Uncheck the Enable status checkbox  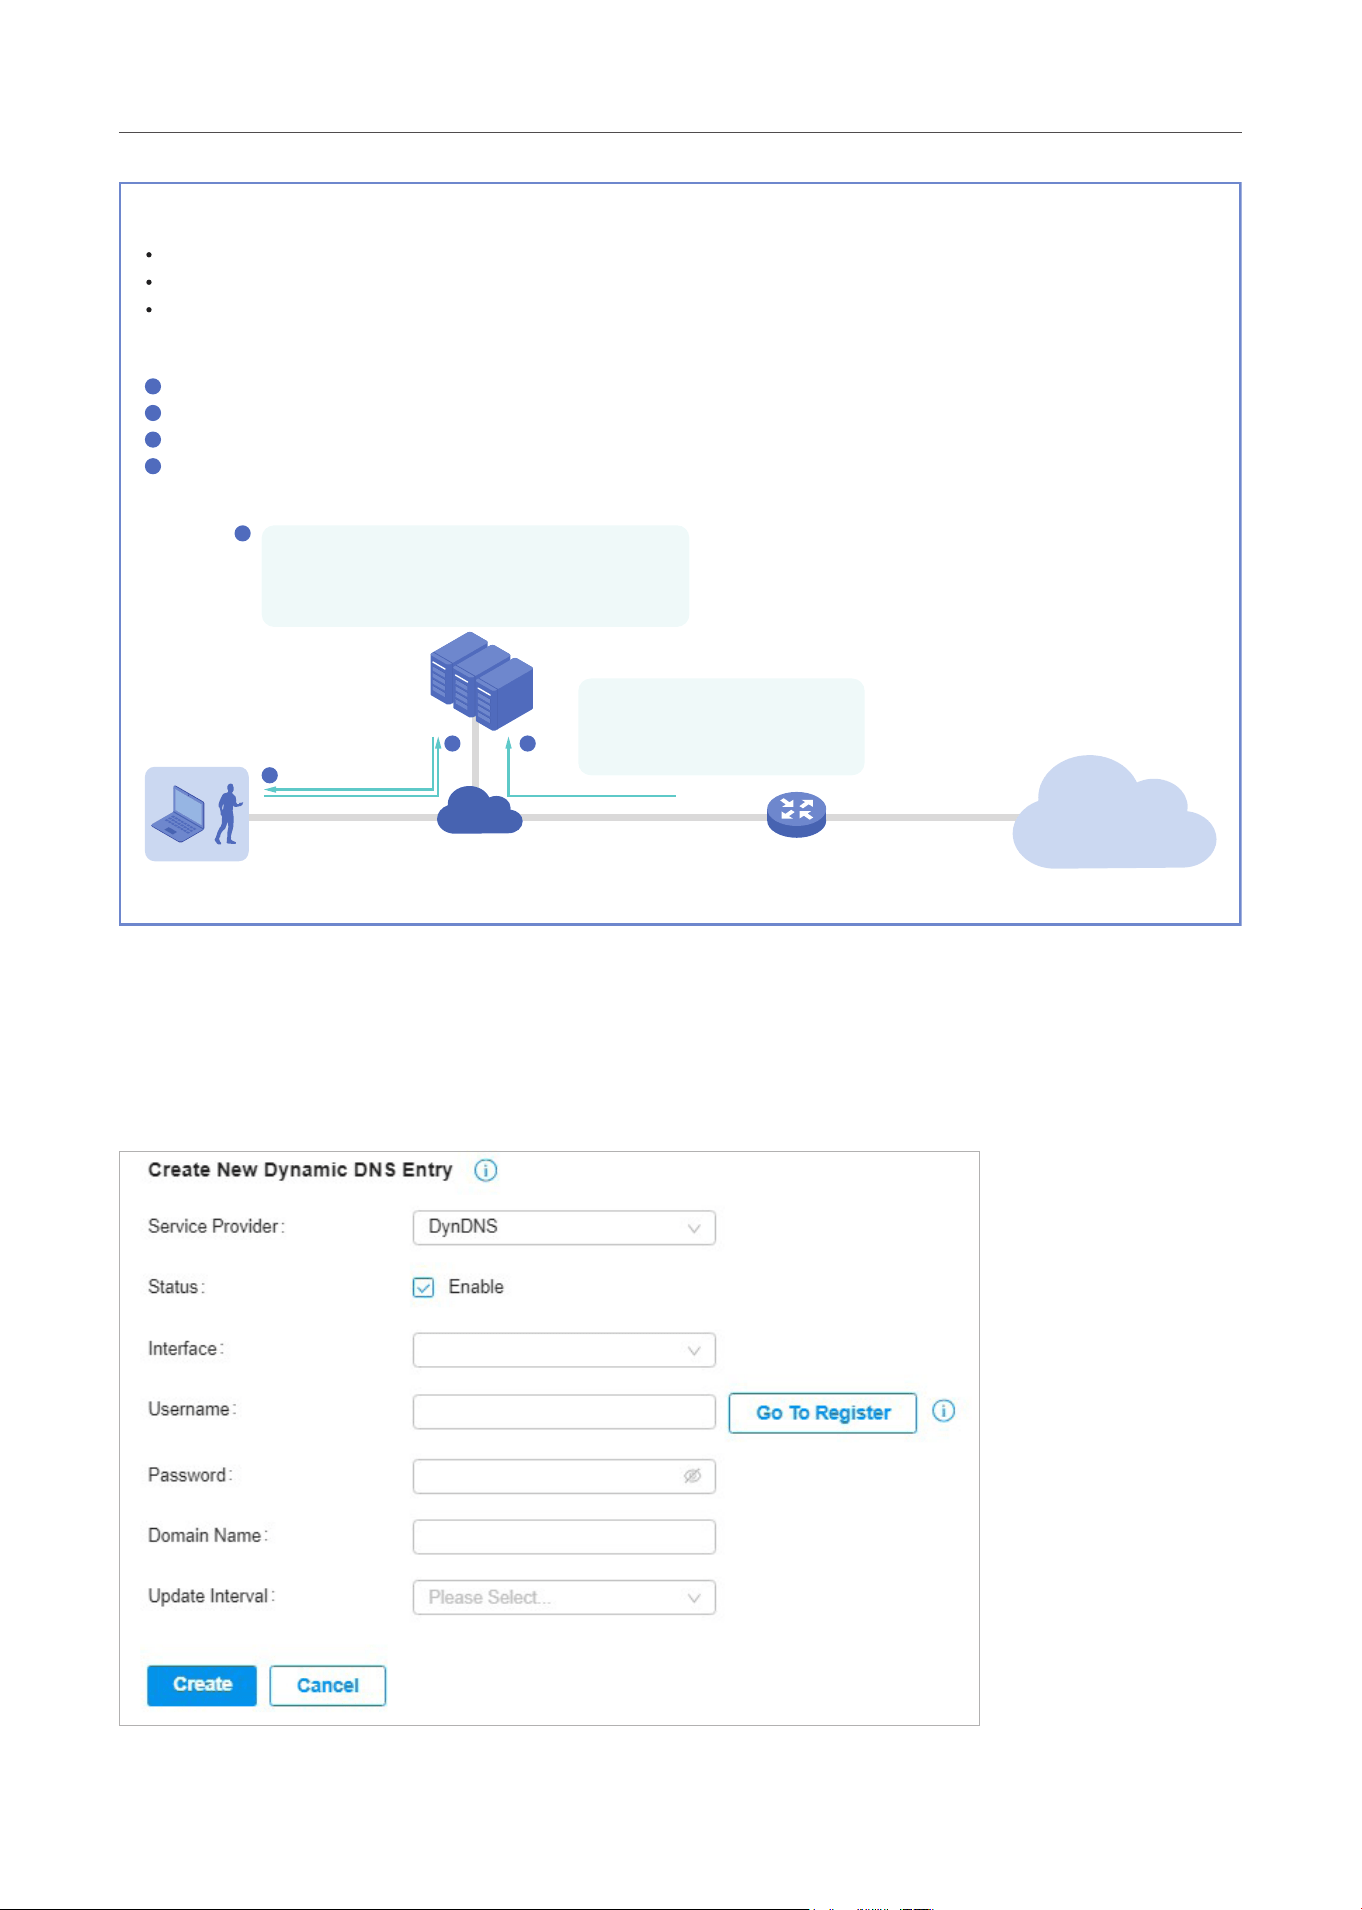click(x=423, y=1287)
